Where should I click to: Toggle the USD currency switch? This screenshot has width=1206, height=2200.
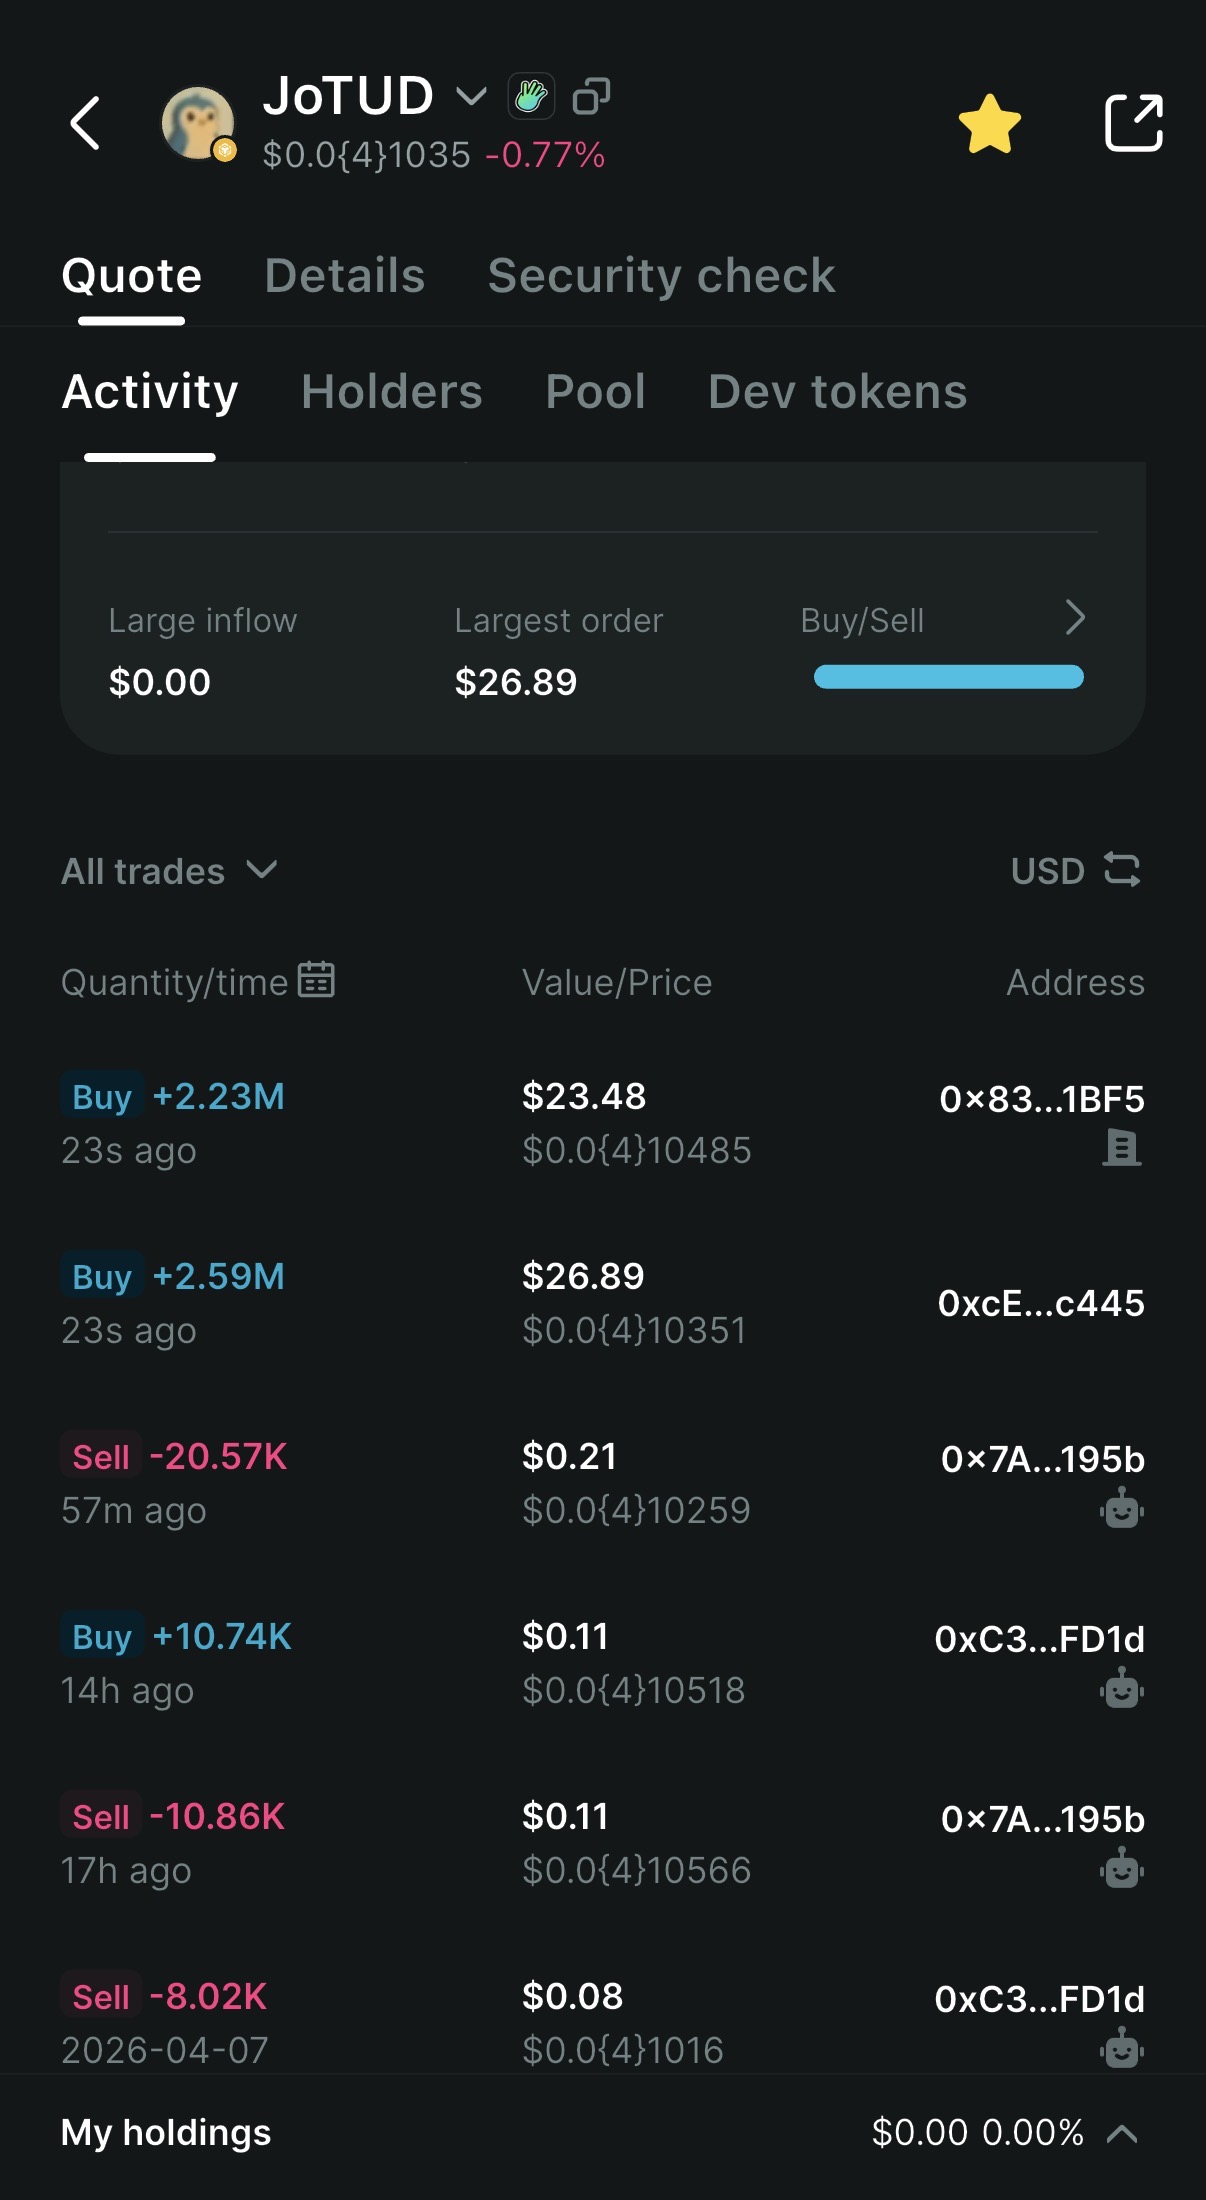click(x=1075, y=871)
